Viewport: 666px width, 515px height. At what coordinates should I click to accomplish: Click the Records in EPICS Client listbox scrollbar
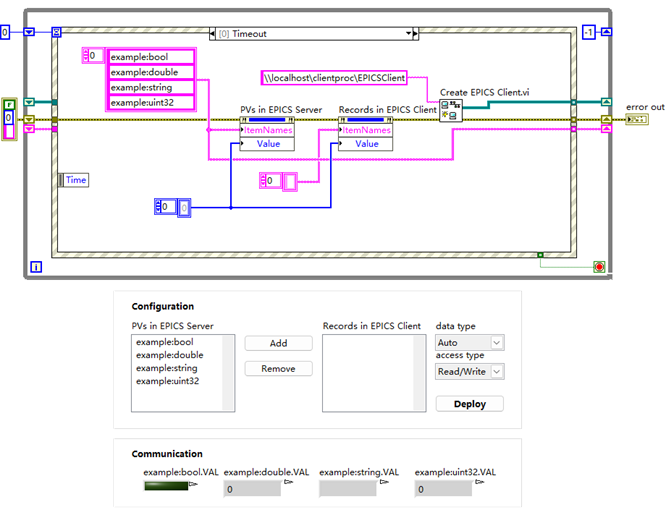[419, 373]
